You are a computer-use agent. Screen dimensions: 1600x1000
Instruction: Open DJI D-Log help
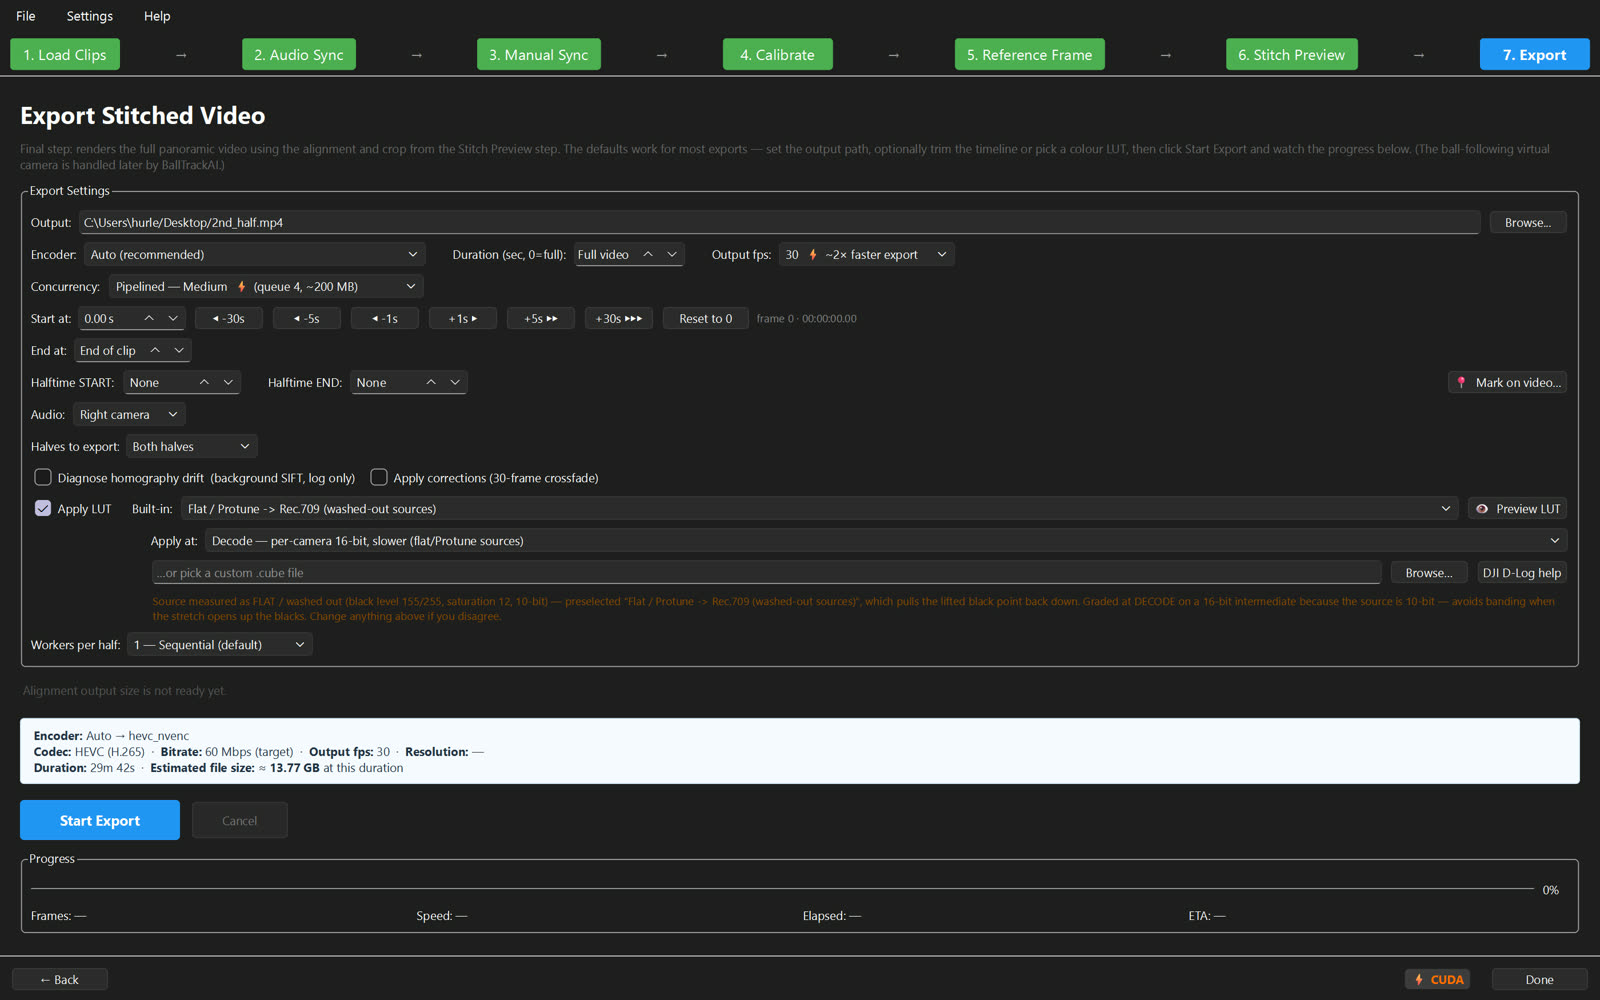(1522, 572)
